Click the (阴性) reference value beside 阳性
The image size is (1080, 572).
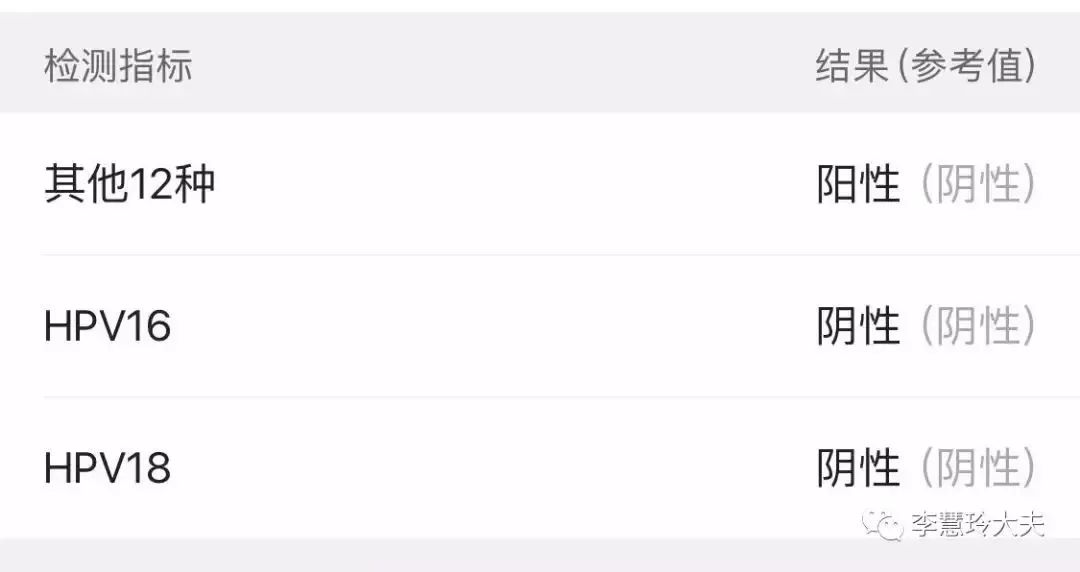pyautogui.click(x=977, y=185)
